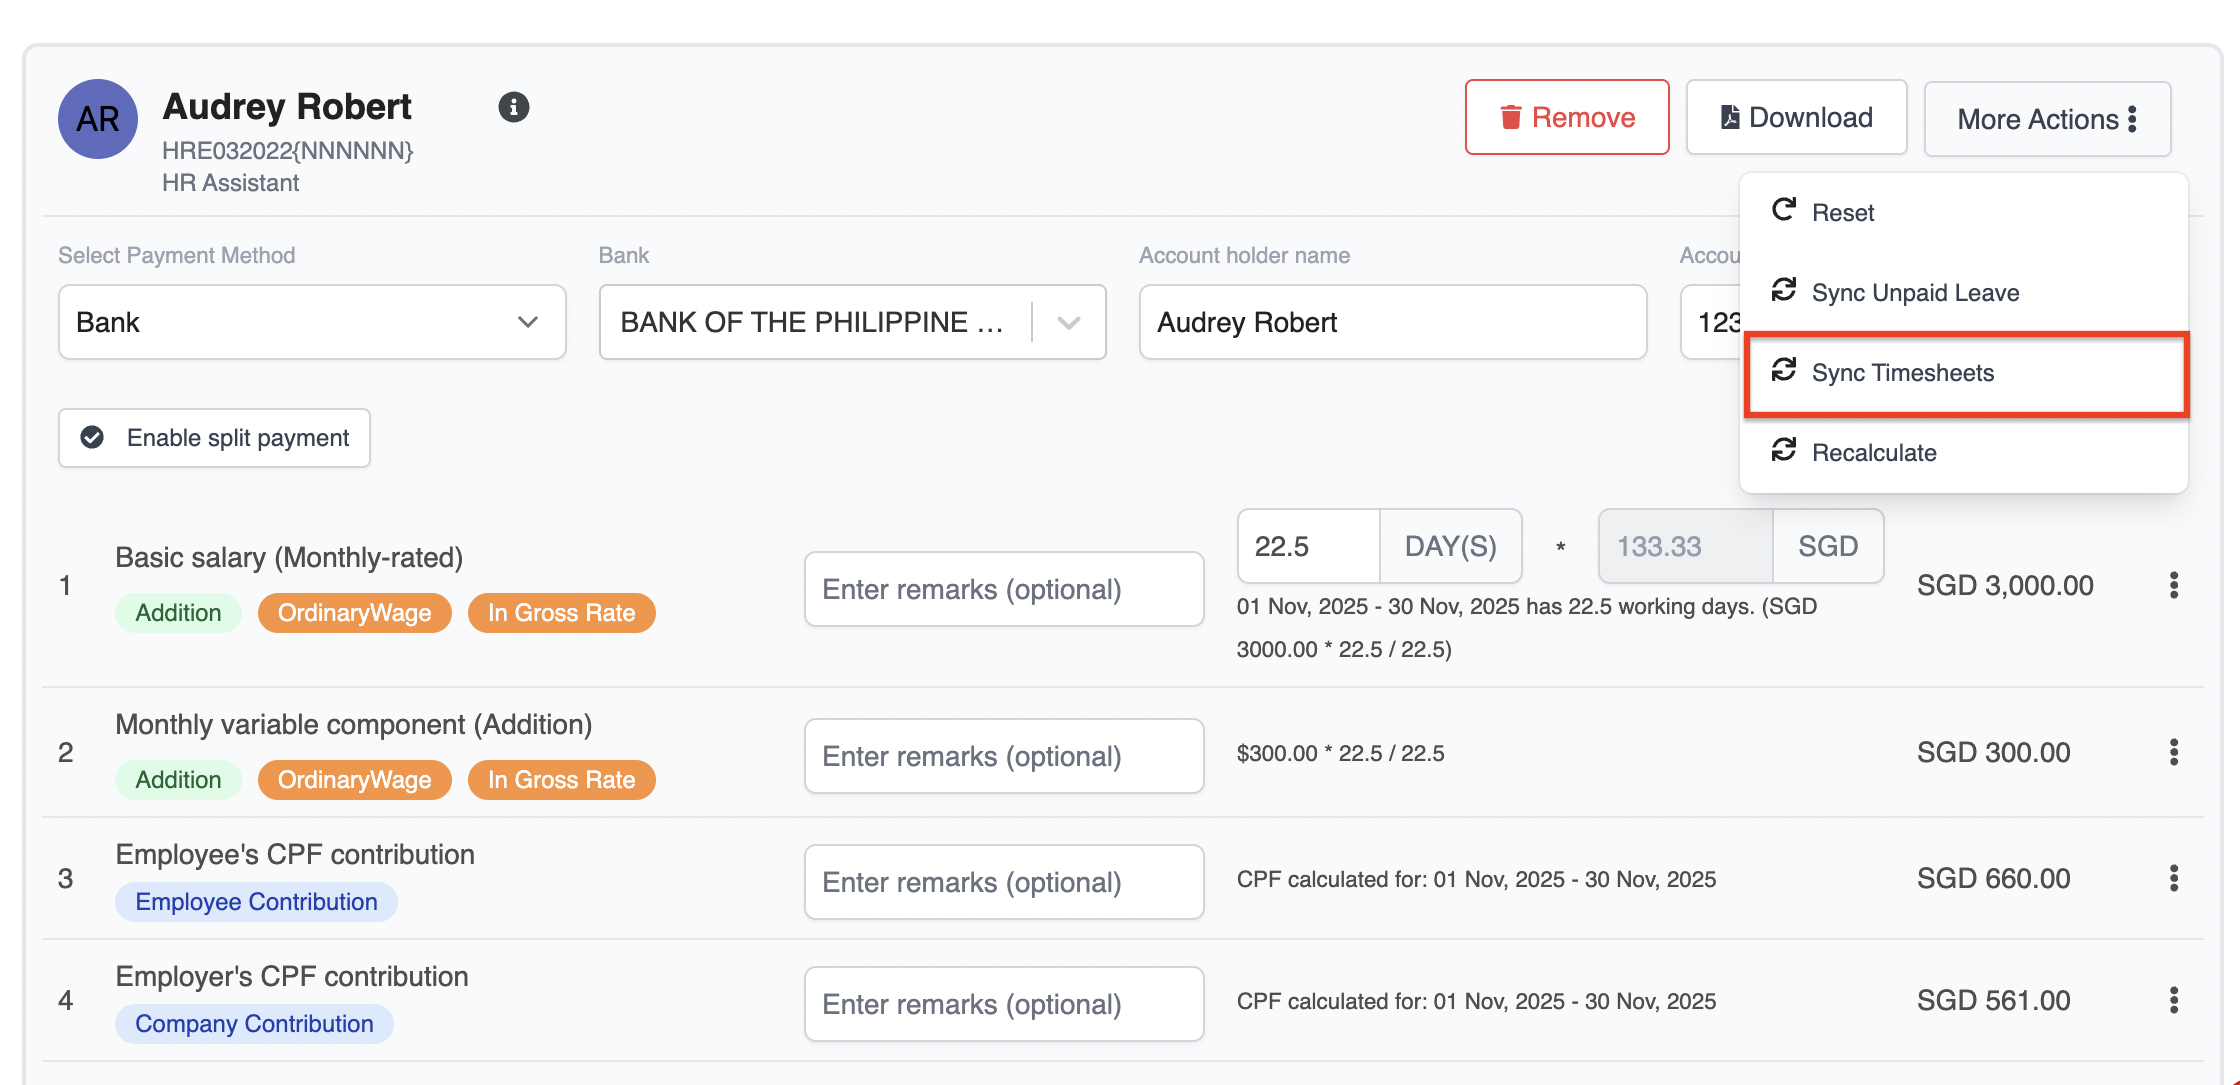Select Sync Unpaid Leave option
The image size is (2240, 1085).
(x=1914, y=292)
